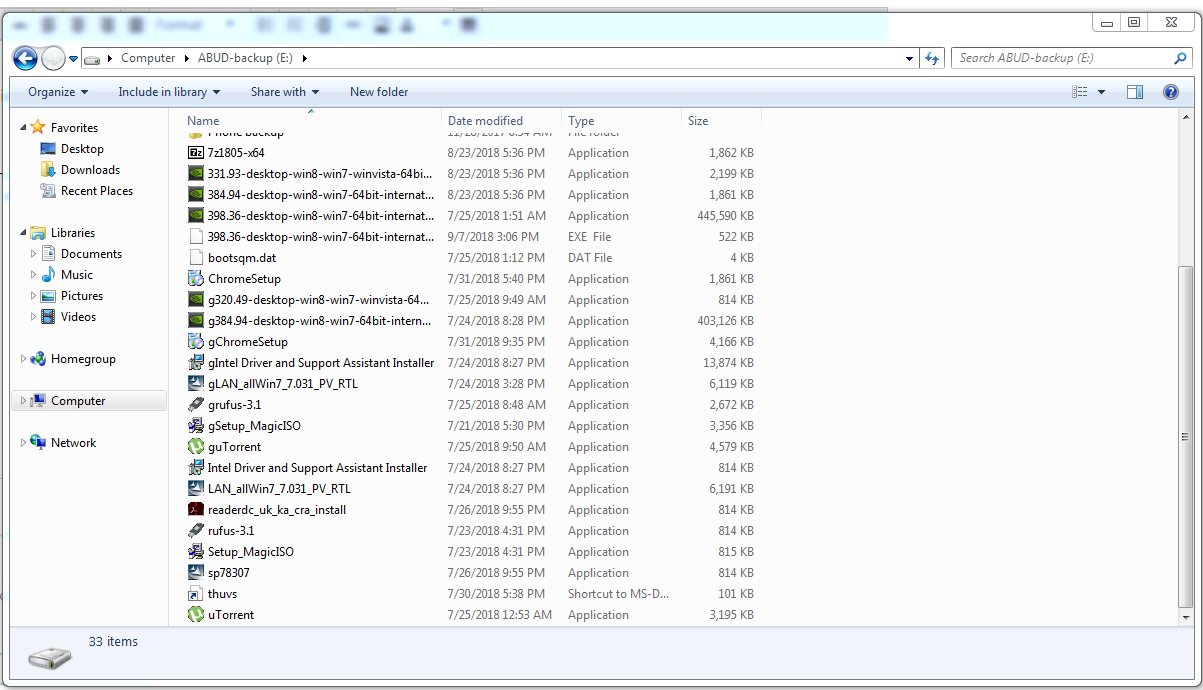The height and width of the screenshot is (690, 1203).
Task: Click the g384.94-desktop NVIDIA icon
Action: 196,321
